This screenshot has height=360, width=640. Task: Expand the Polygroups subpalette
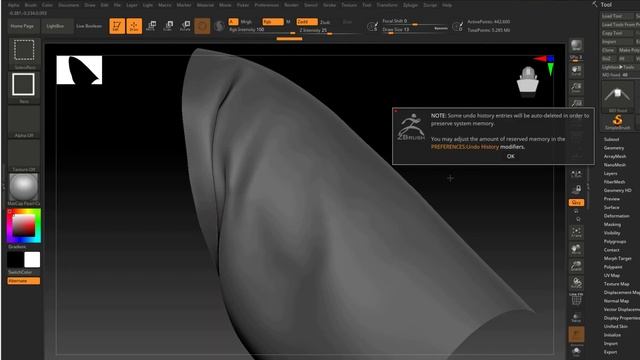(x=615, y=241)
